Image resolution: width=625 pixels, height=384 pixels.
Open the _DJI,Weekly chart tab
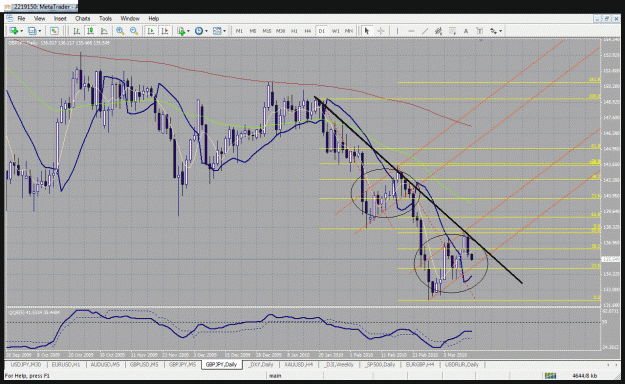(x=339, y=364)
